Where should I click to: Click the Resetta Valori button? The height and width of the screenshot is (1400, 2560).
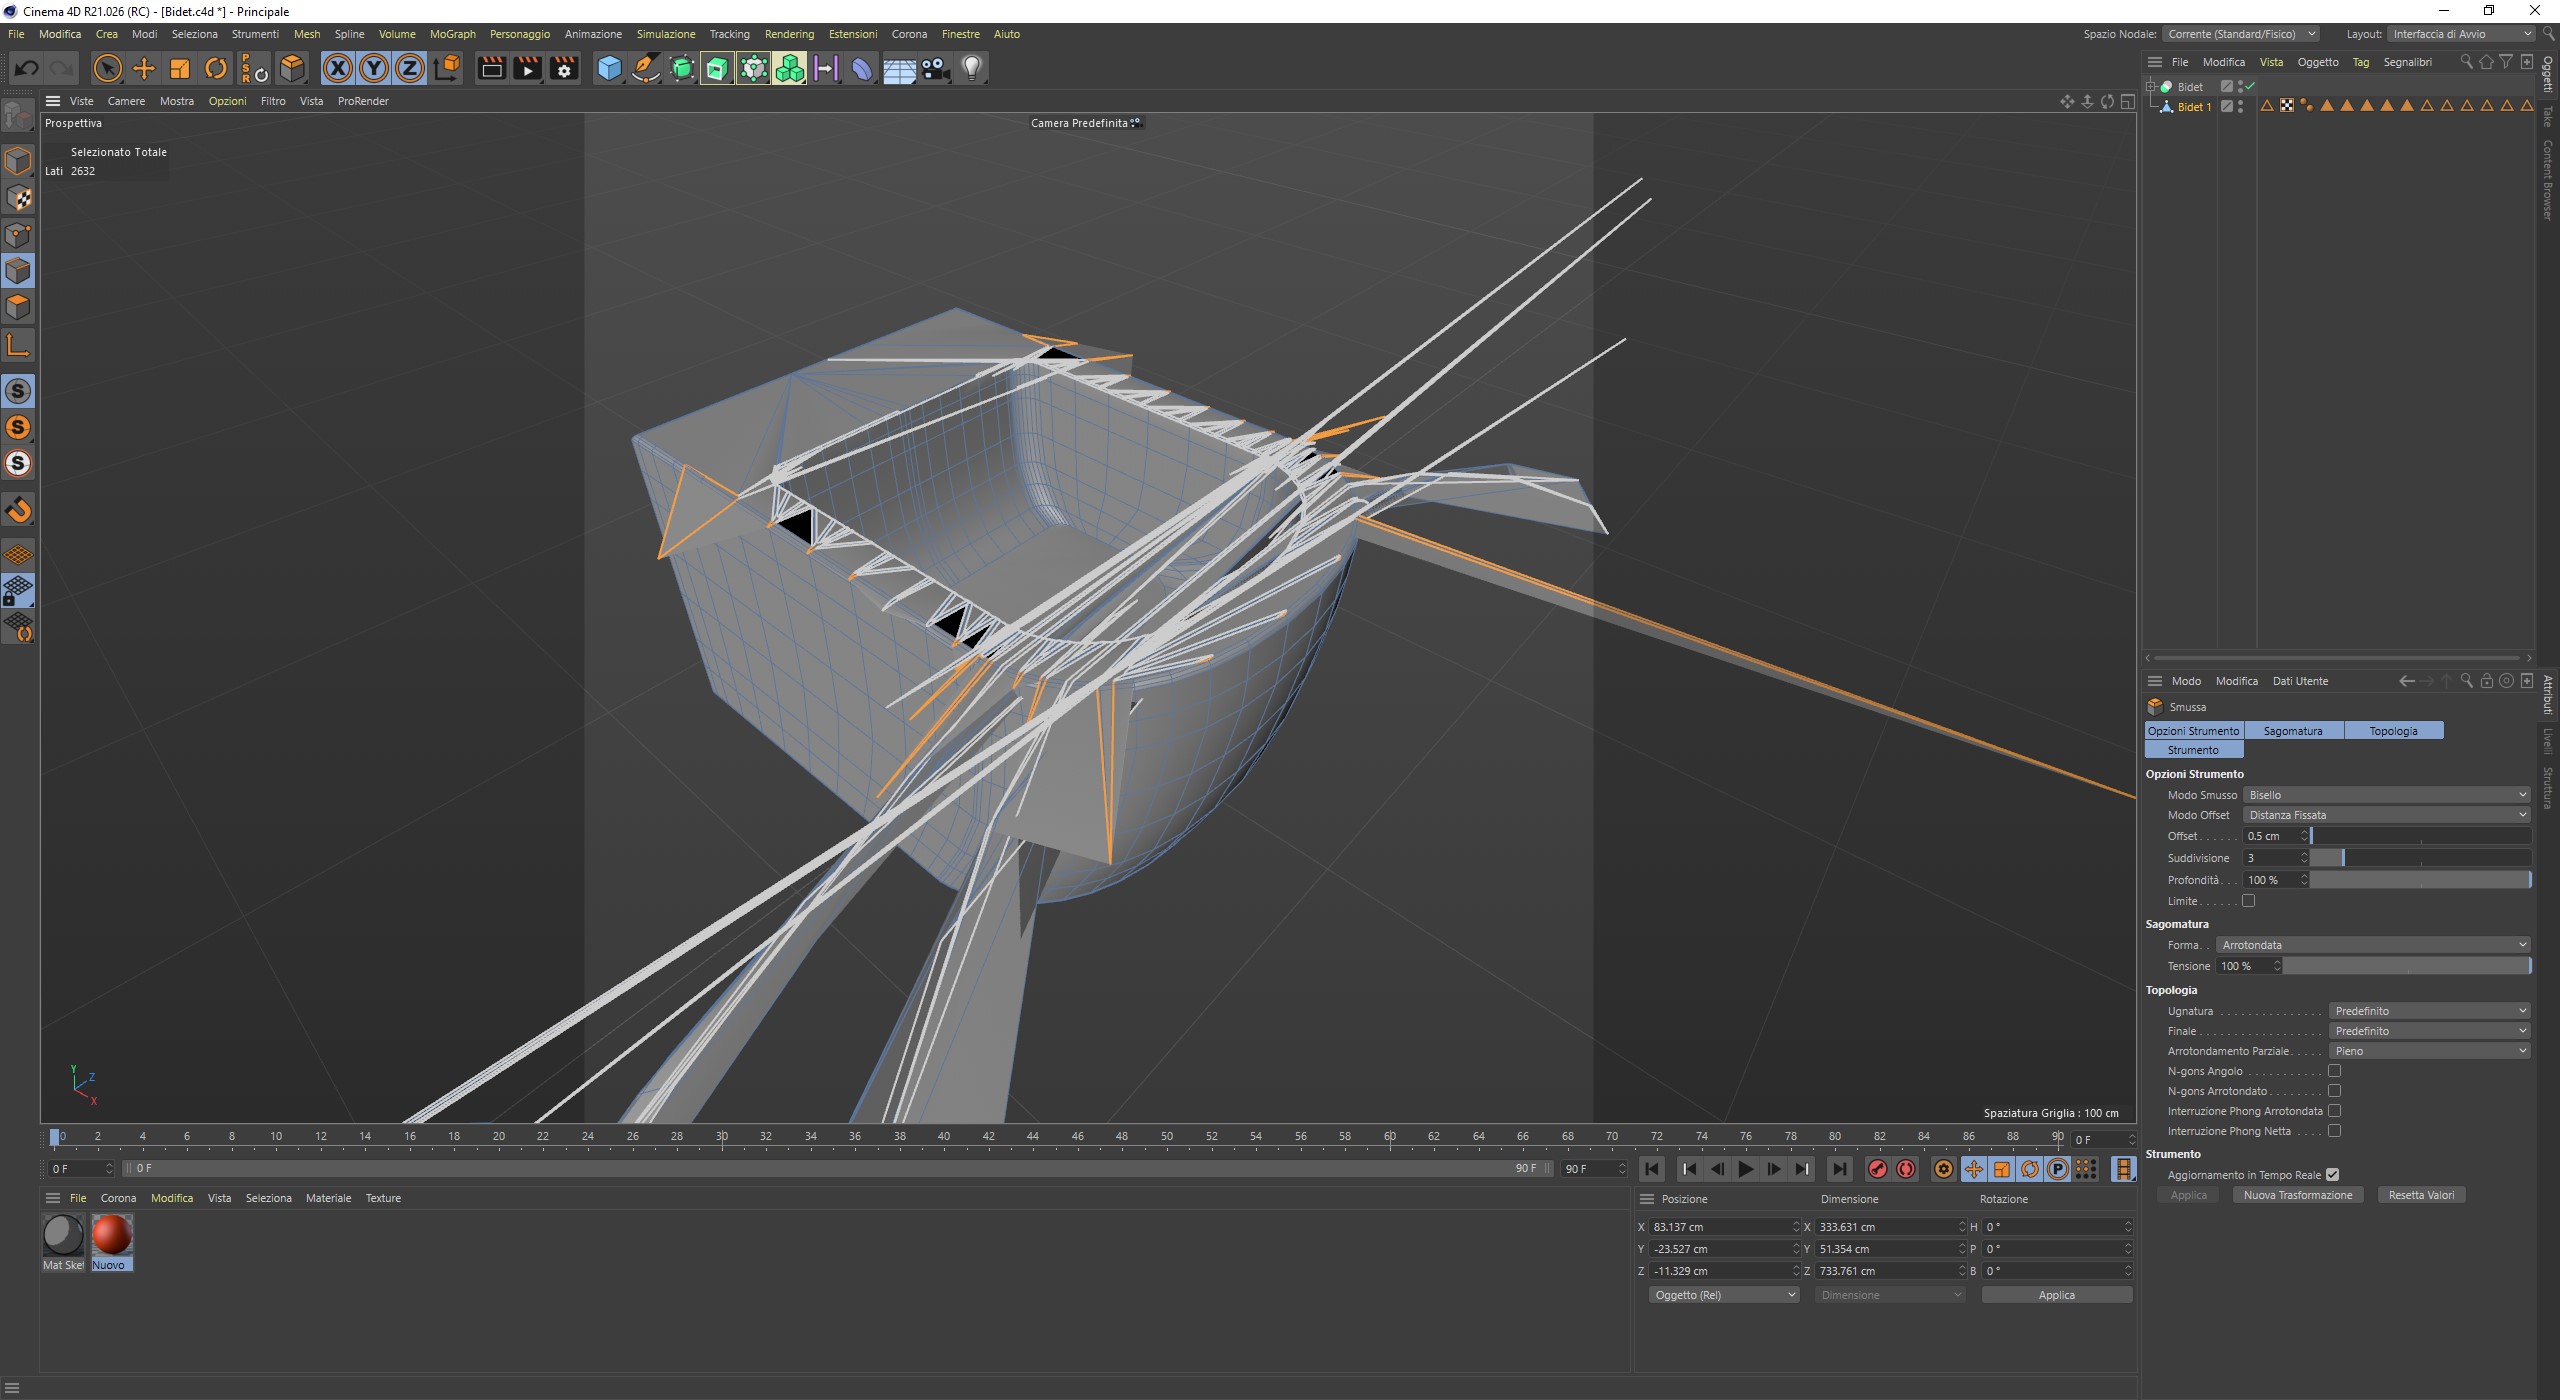pyautogui.click(x=2421, y=1195)
